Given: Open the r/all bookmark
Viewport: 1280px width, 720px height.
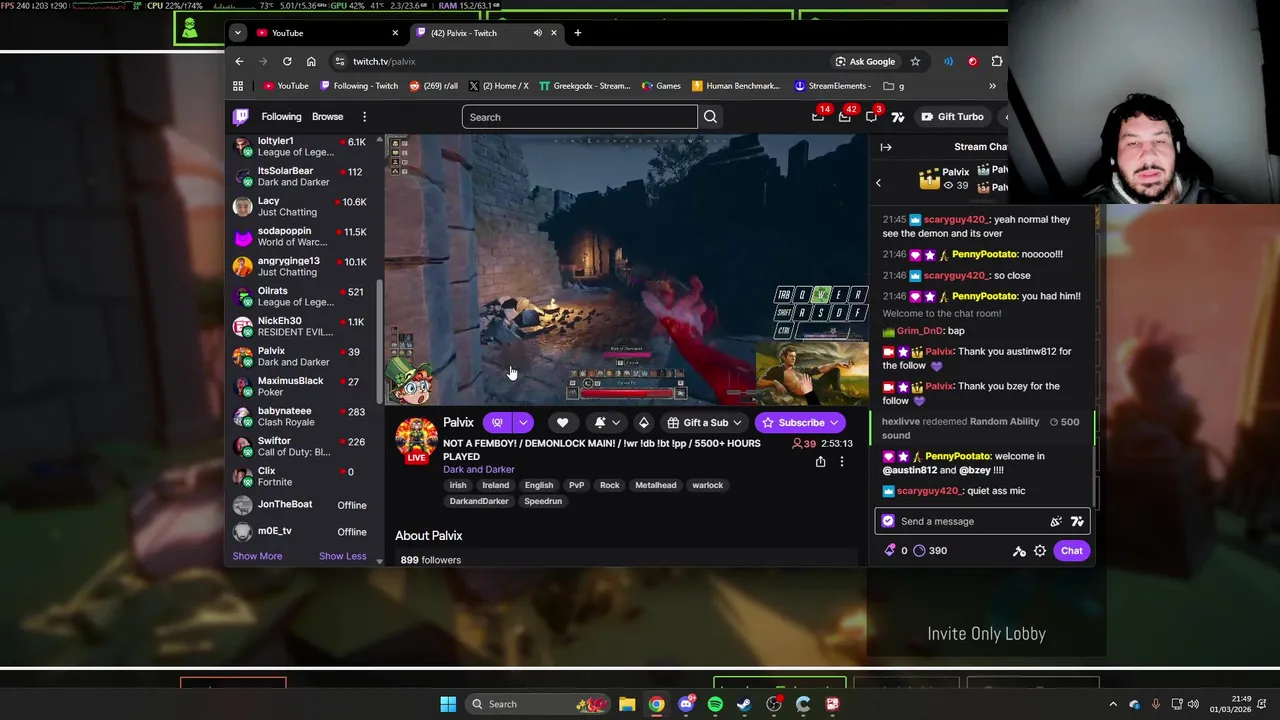Looking at the screenshot, I should [433, 86].
